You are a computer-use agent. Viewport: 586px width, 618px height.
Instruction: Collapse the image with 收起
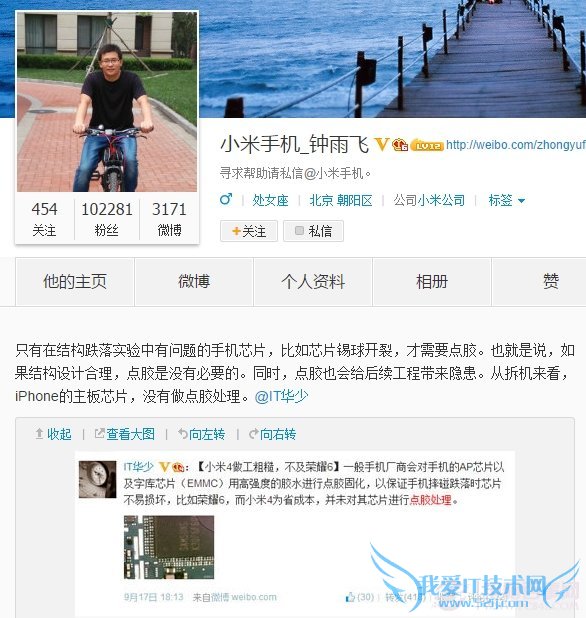pos(54,434)
